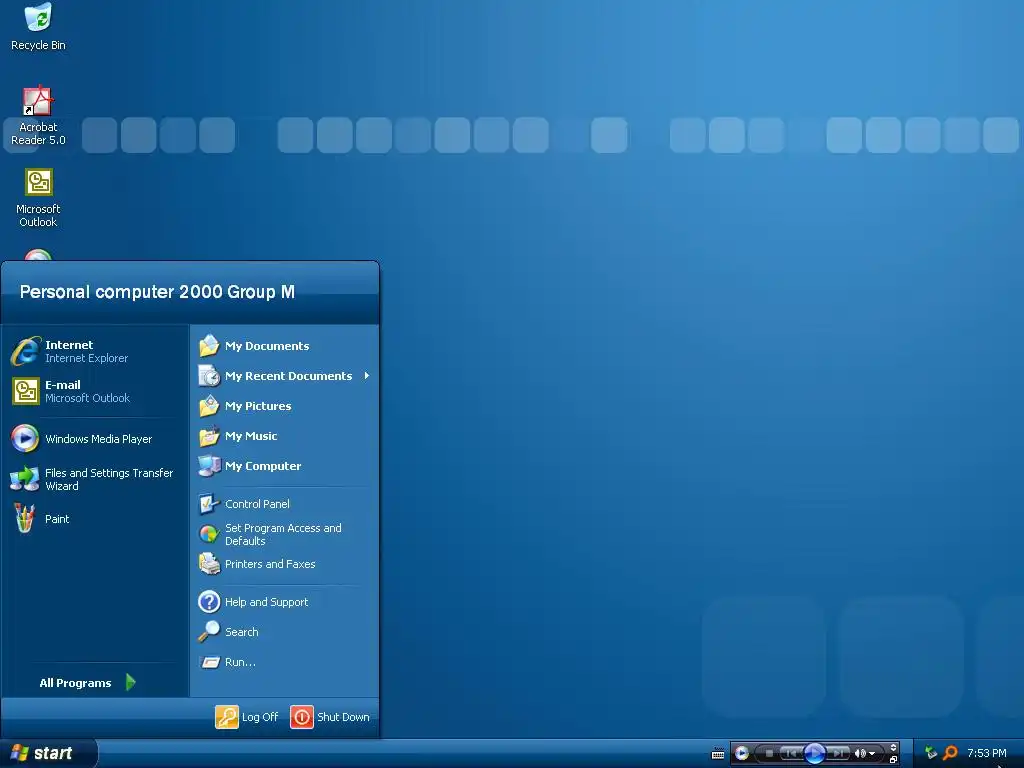
Task: Open the Recycle Bin desktop icon
Action: (38, 27)
